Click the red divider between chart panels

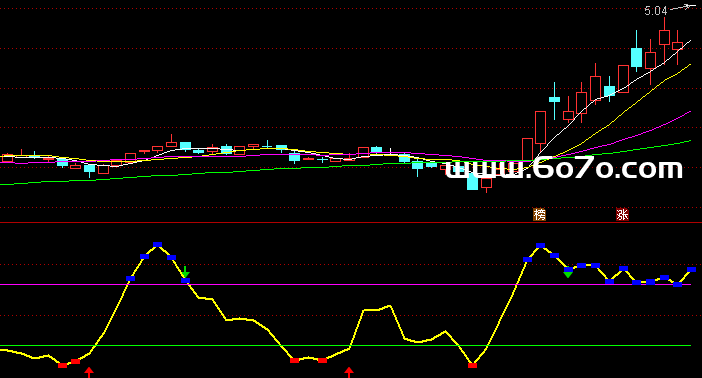(351, 222)
